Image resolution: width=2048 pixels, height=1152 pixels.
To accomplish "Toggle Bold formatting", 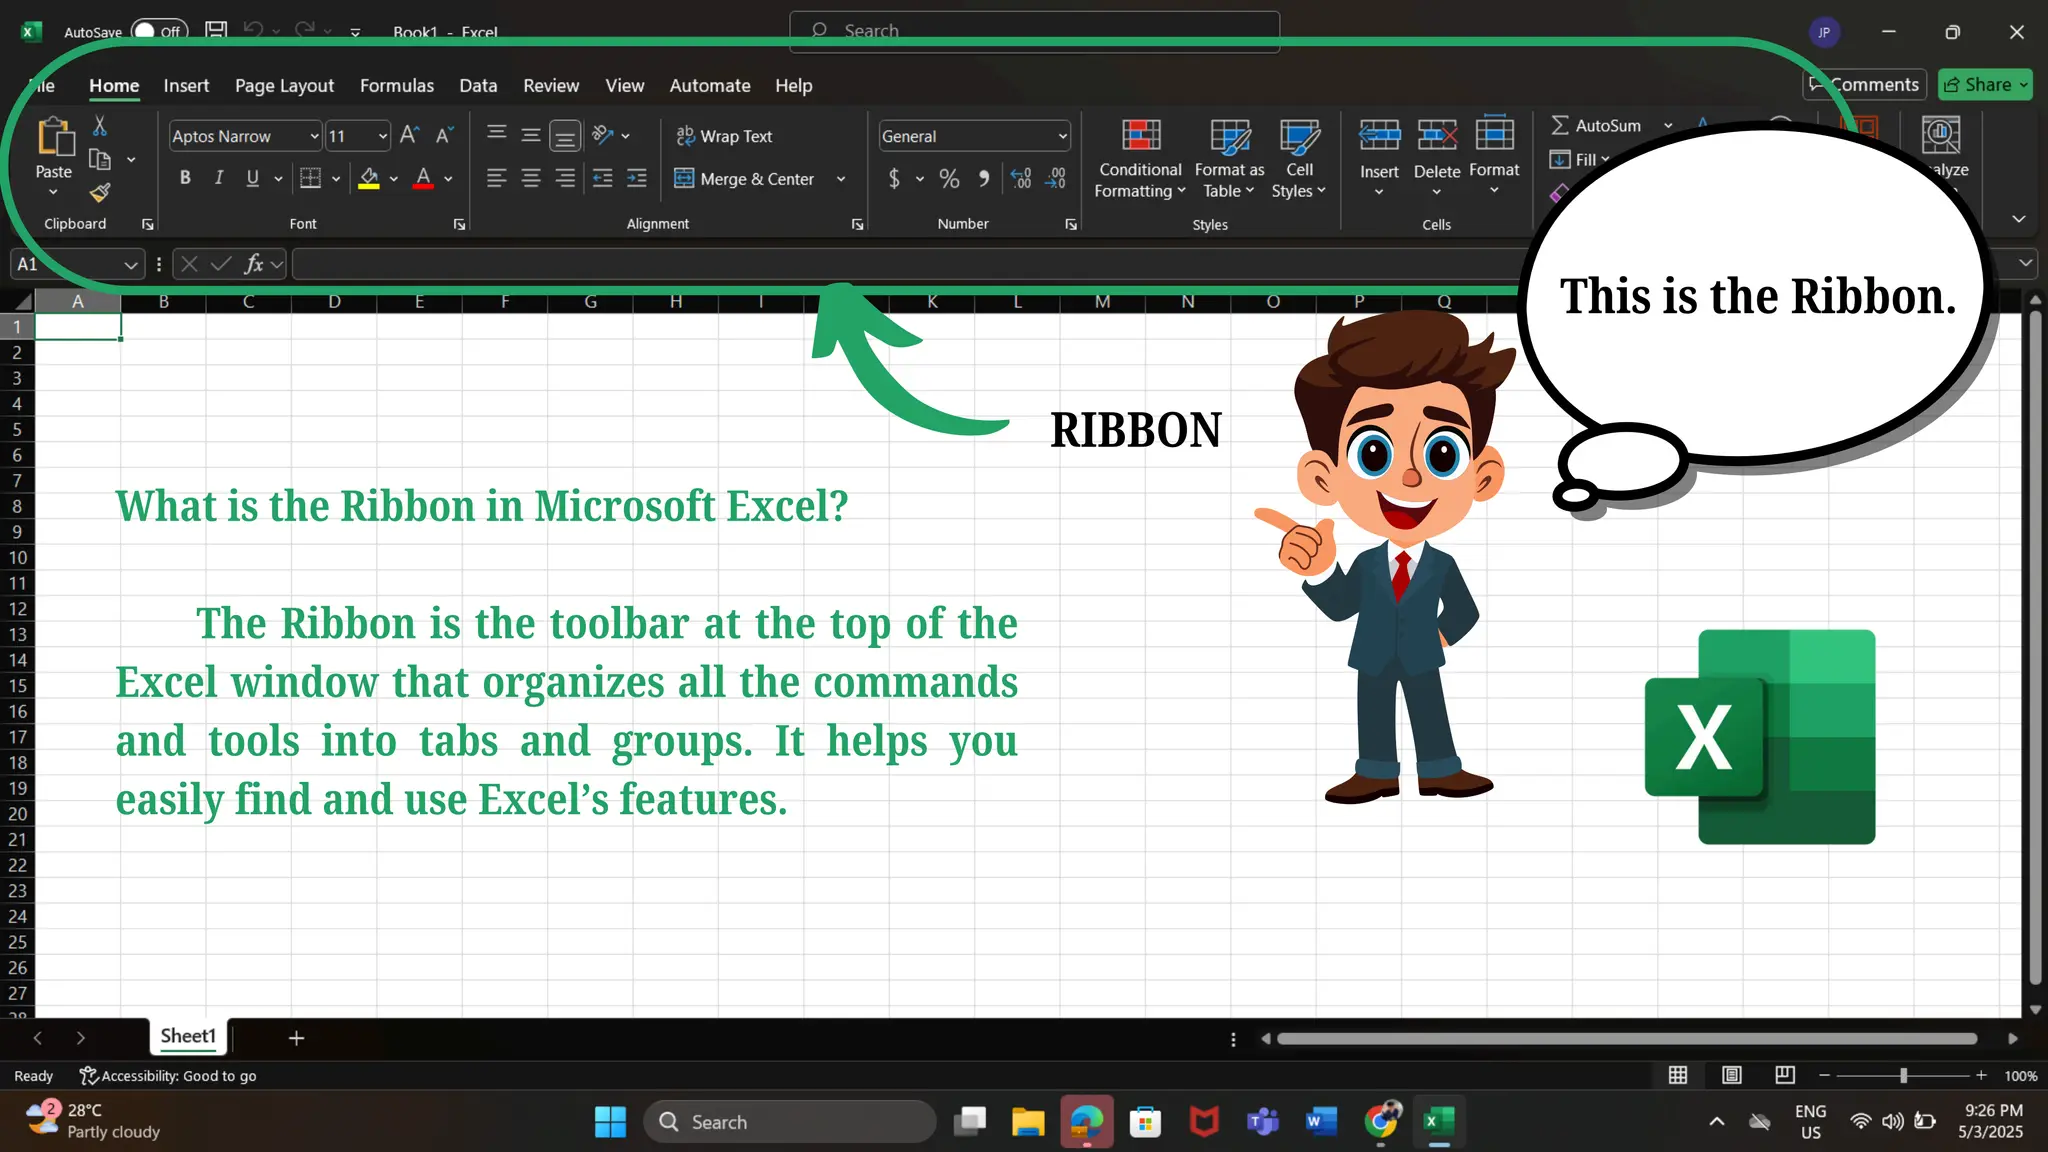I will [x=185, y=178].
